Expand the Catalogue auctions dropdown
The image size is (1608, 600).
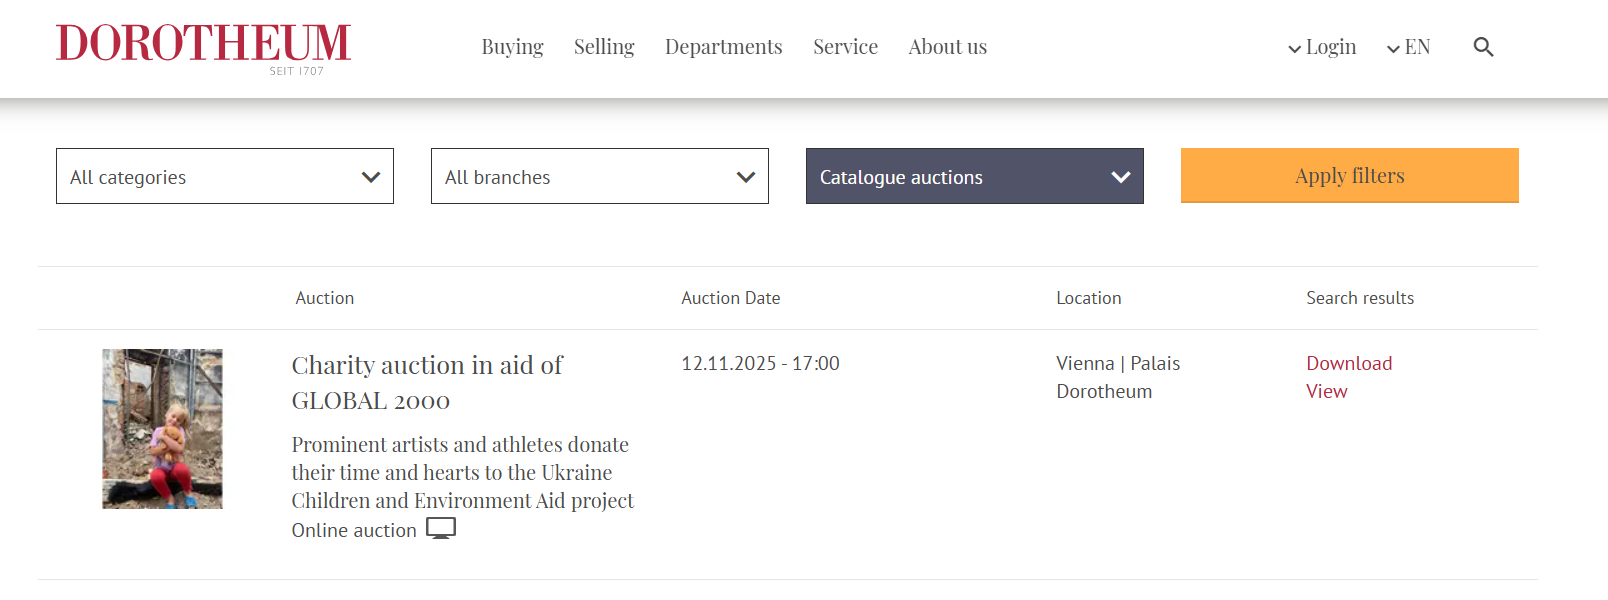975,177
